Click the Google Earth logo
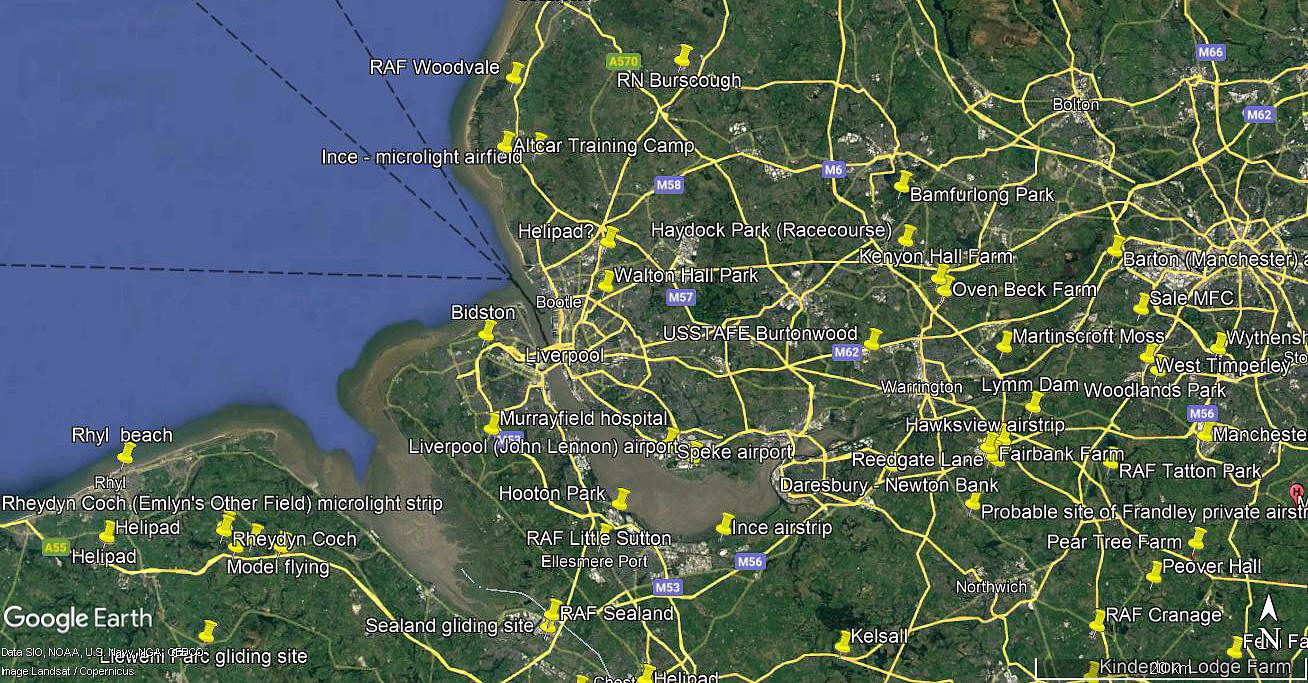Screen dimensions: 1308x683 tap(79, 618)
